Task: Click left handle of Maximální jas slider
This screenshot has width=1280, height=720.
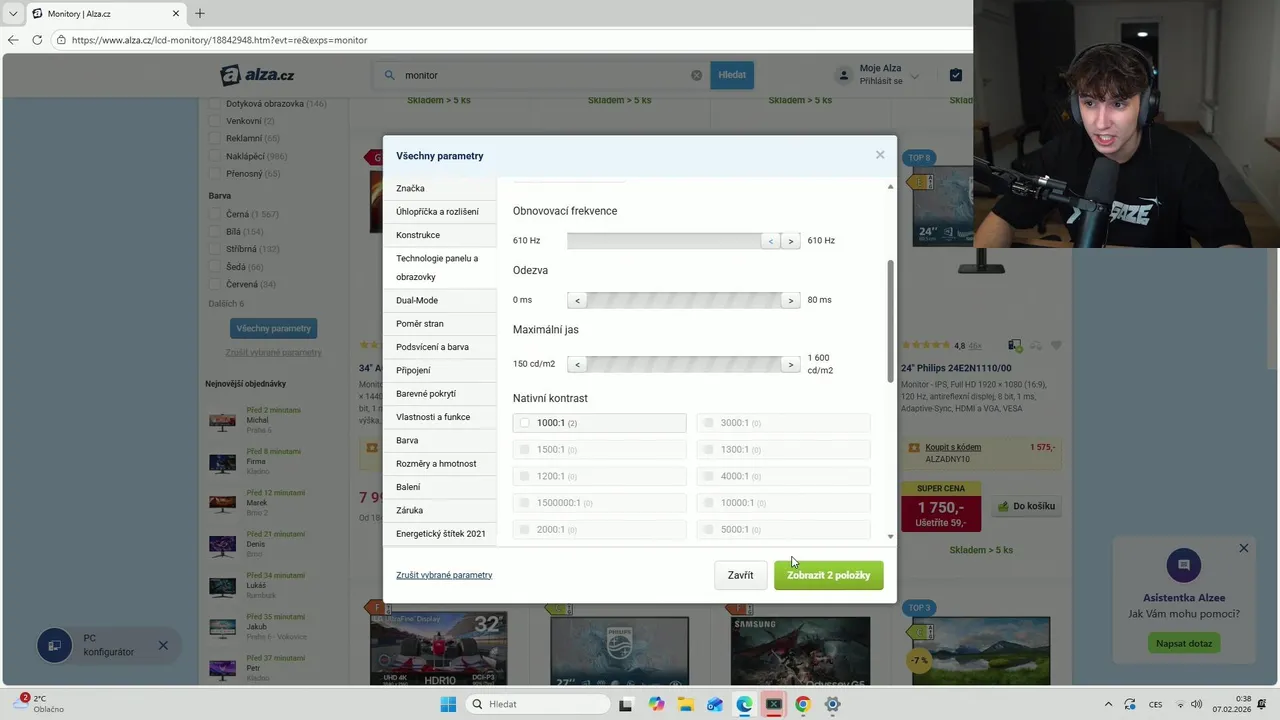Action: 577,364
